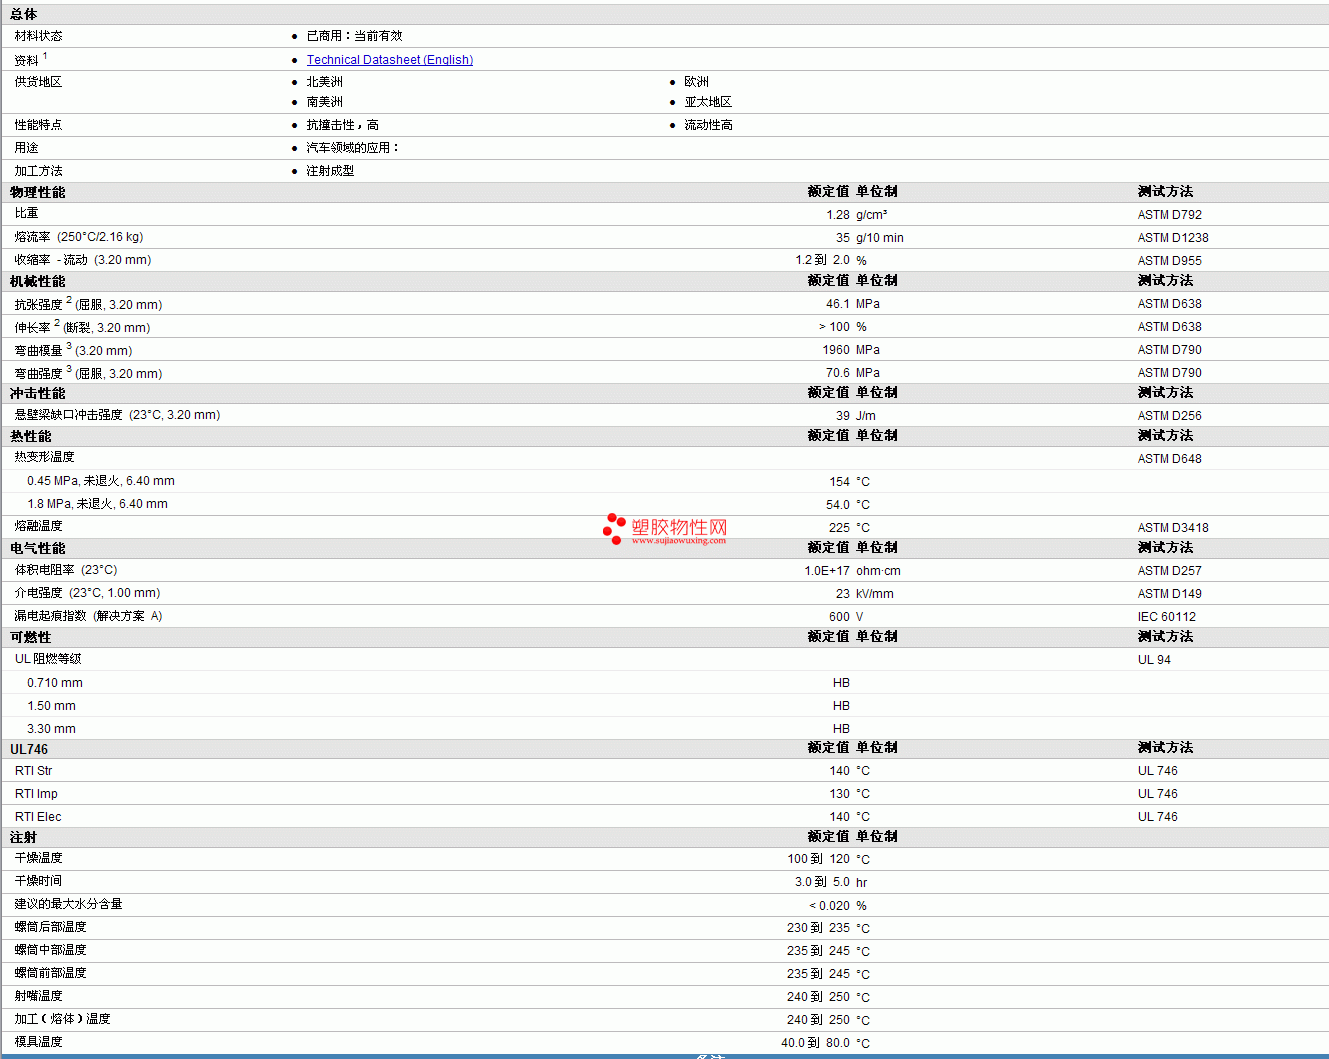
Task: Click the '可燃性' section header
Action: (31, 637)
